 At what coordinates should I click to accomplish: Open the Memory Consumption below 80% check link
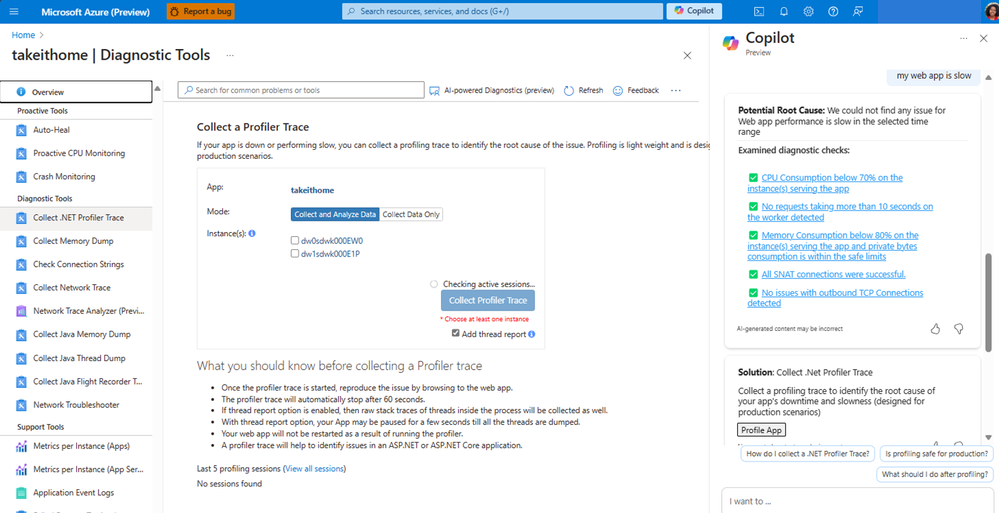pos(833,245)
